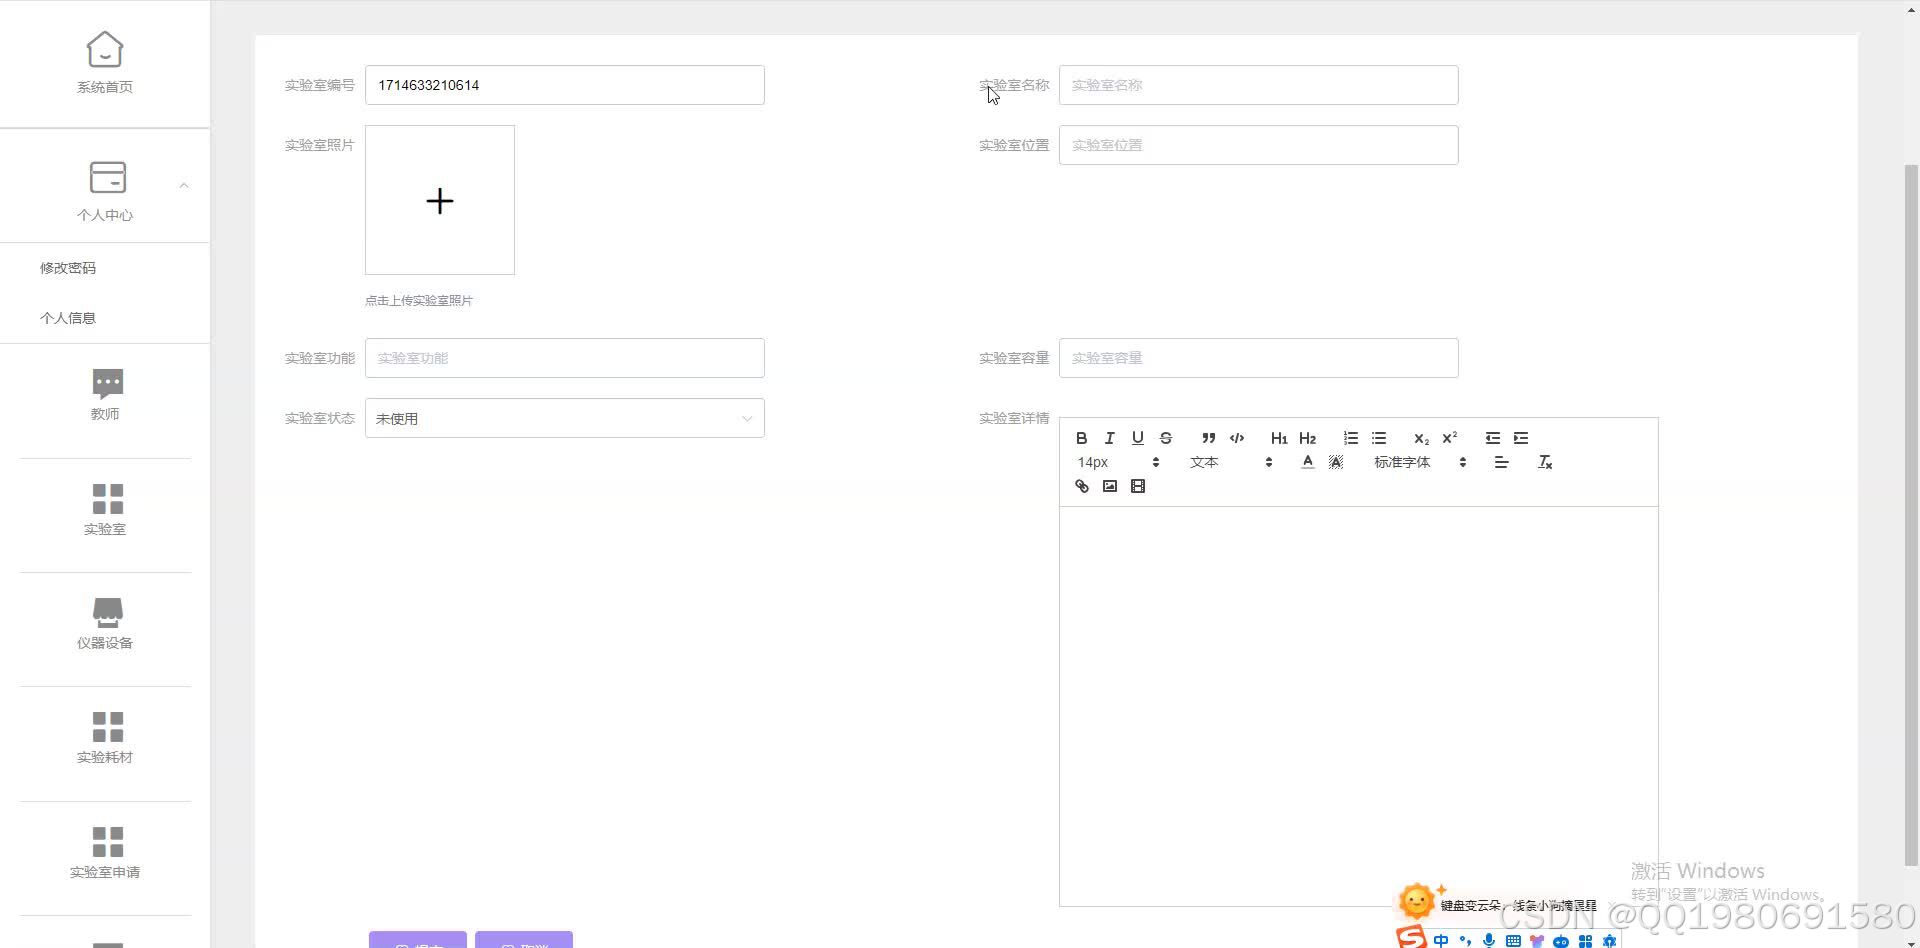Insert an image in the editor
Screen dimensions: 1920x948
tap(1109, 486)
